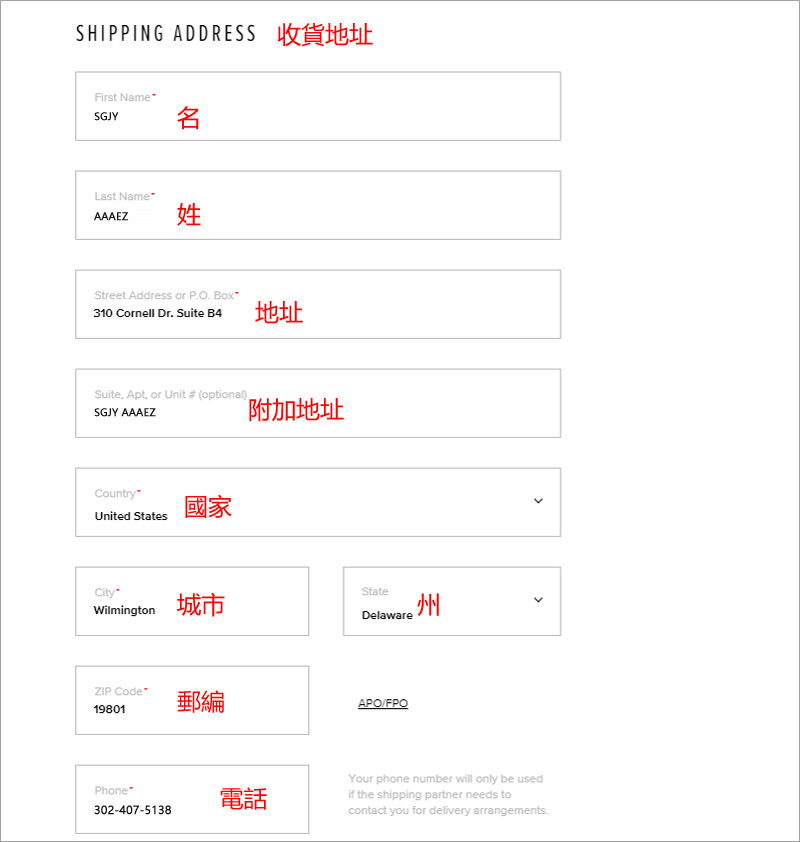Click the chevron arrow in the Country field

coord(538,501)
